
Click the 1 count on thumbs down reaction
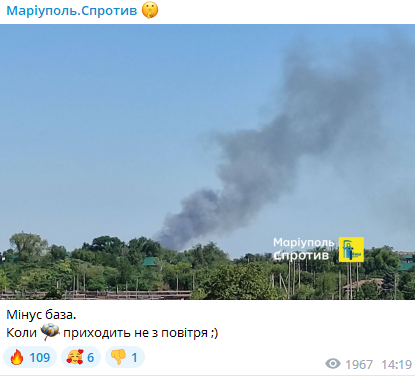coord(134,358)
